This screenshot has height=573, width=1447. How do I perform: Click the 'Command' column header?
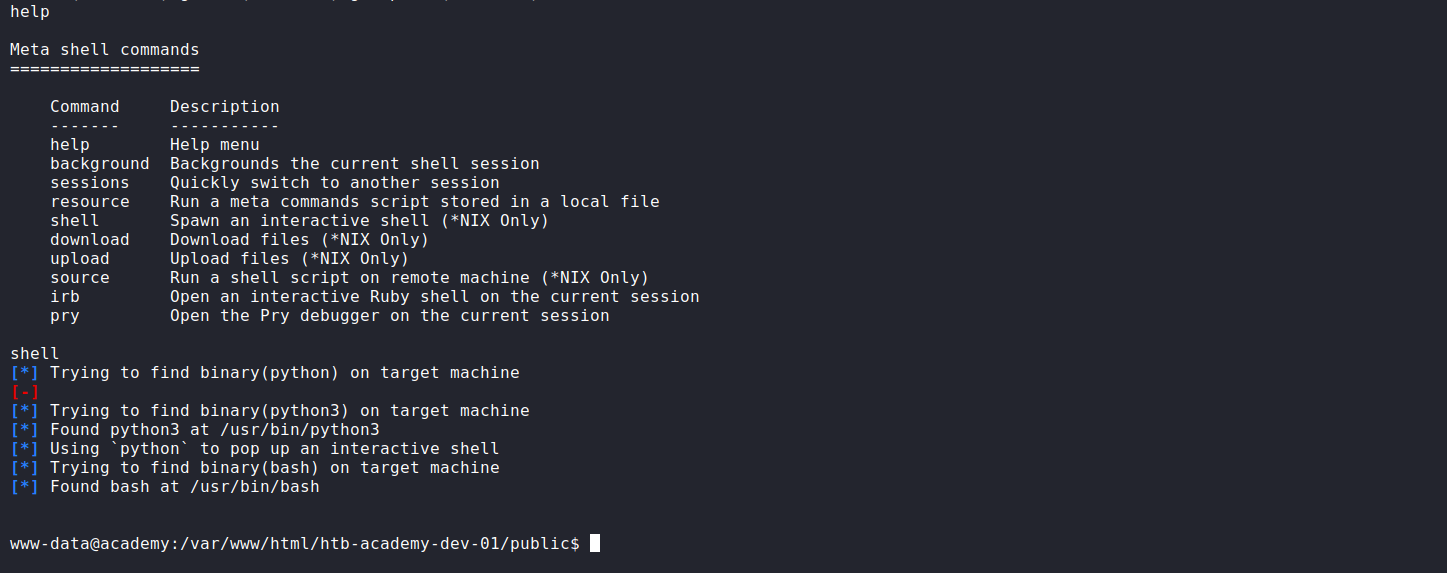tap(85, 107)
